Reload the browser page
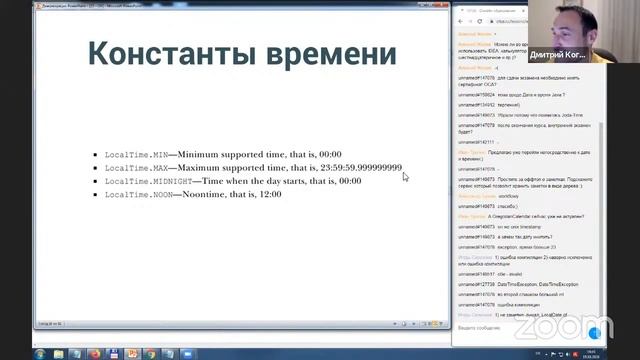 (x=480, y=21)
